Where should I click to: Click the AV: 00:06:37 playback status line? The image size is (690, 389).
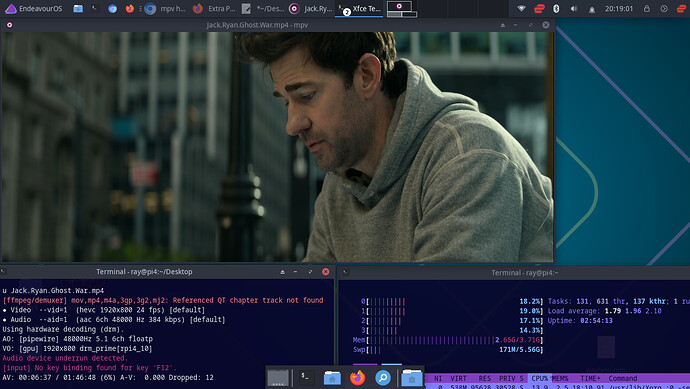[x=108, y=378]
